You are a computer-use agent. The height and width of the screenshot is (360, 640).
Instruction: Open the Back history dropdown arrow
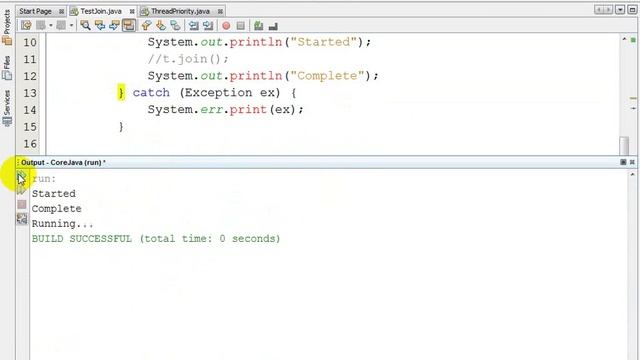coord(51,26)
